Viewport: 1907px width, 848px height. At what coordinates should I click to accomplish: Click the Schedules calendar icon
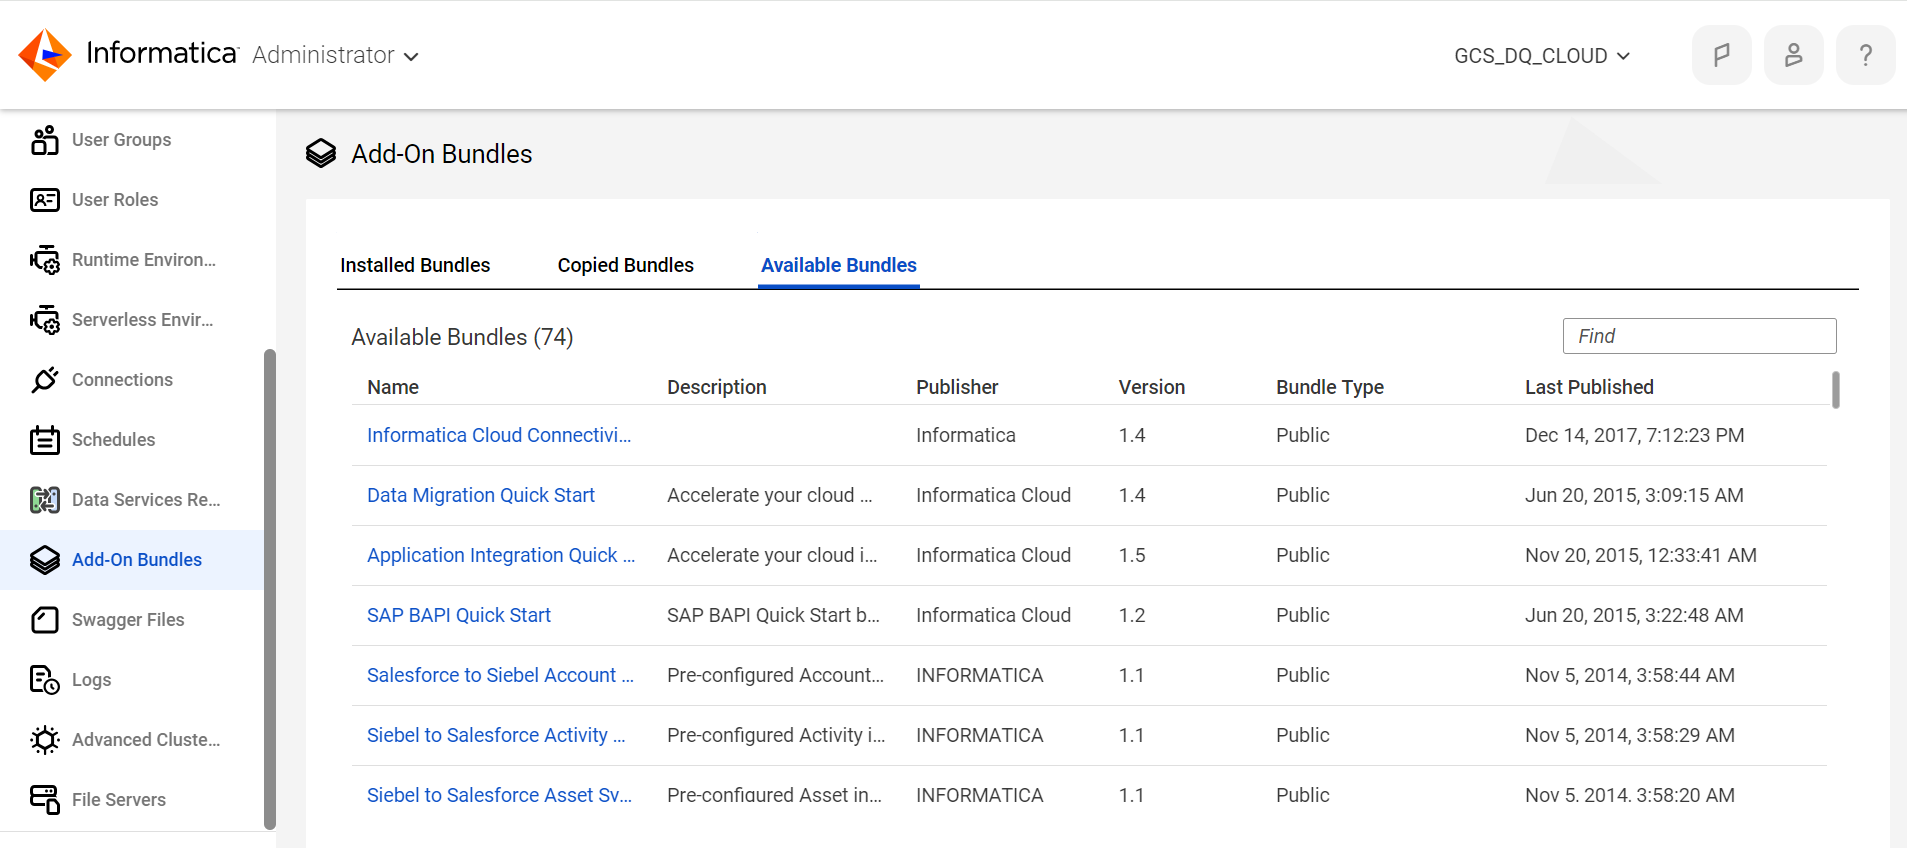coord(45,440)
